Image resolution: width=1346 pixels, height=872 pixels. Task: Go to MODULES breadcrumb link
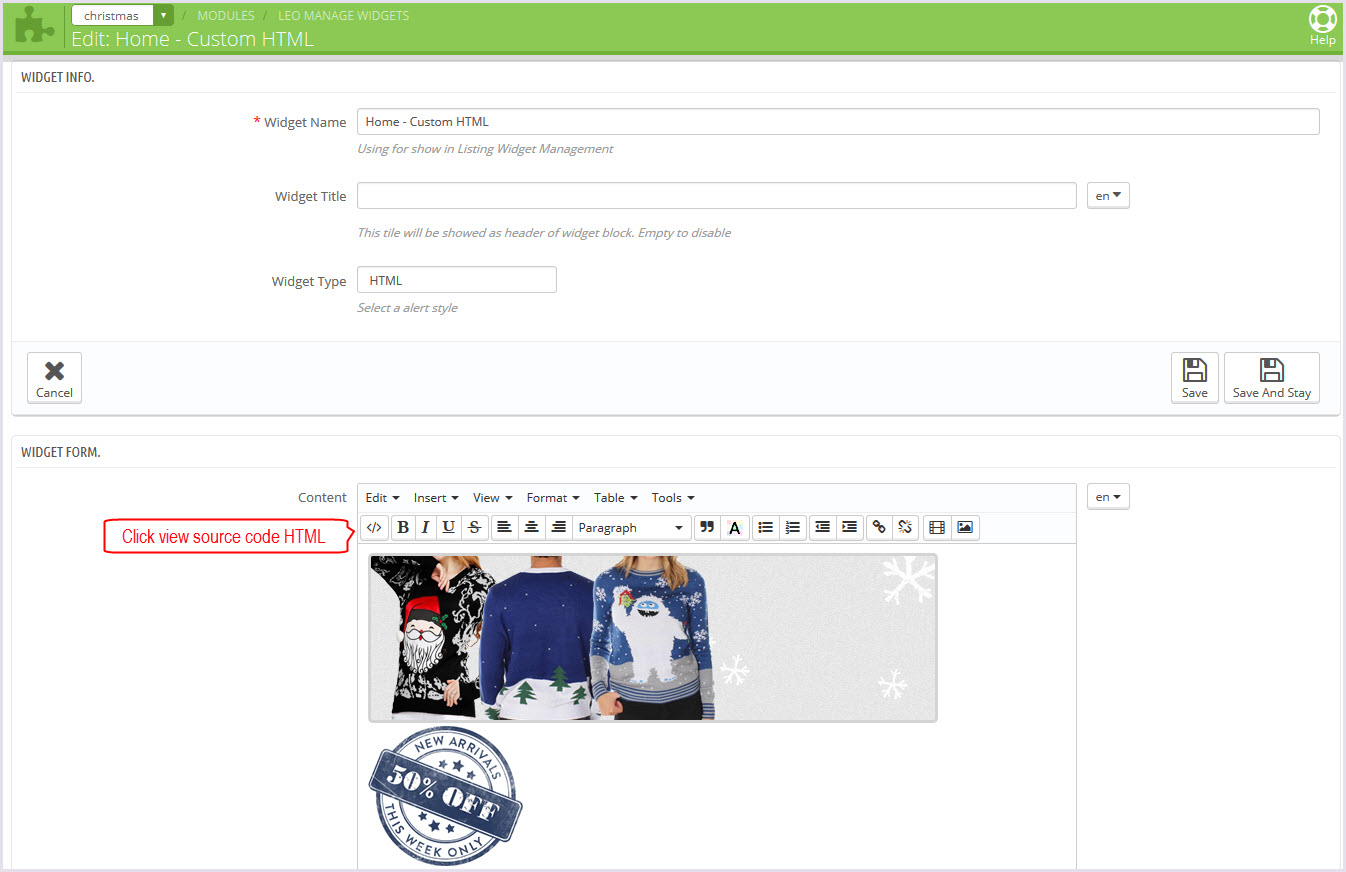pos(225,15)
